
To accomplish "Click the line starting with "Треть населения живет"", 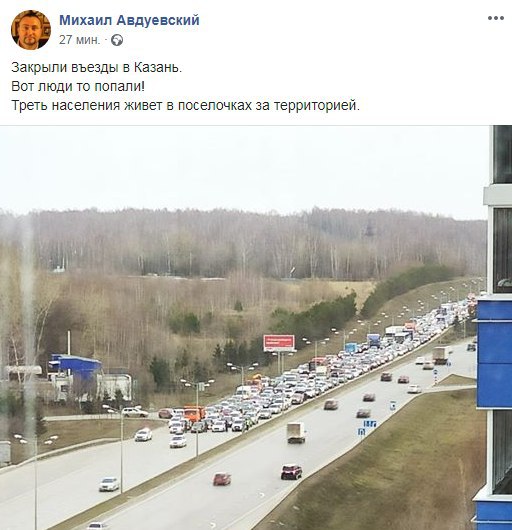I will pyautogui.click(x=186, y=105).
